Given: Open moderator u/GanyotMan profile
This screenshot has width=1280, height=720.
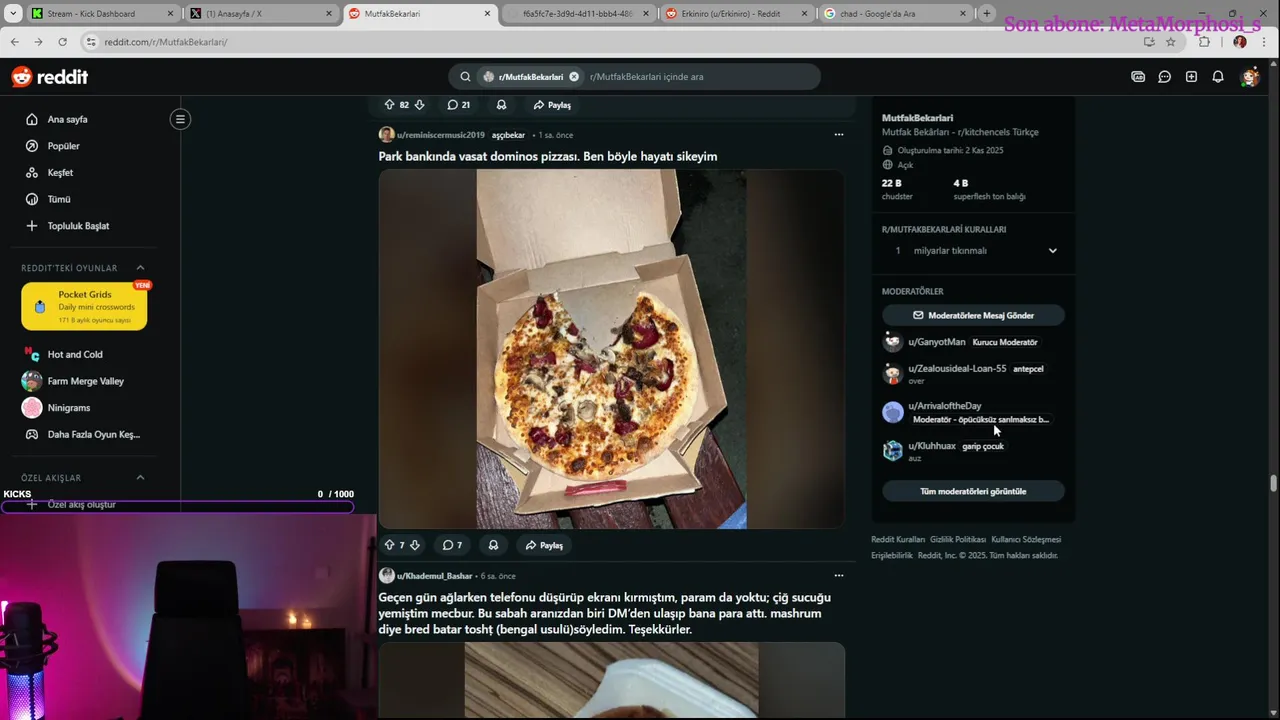Looking at the screenshot, I should pyautogui.click(x=937, y=342).
